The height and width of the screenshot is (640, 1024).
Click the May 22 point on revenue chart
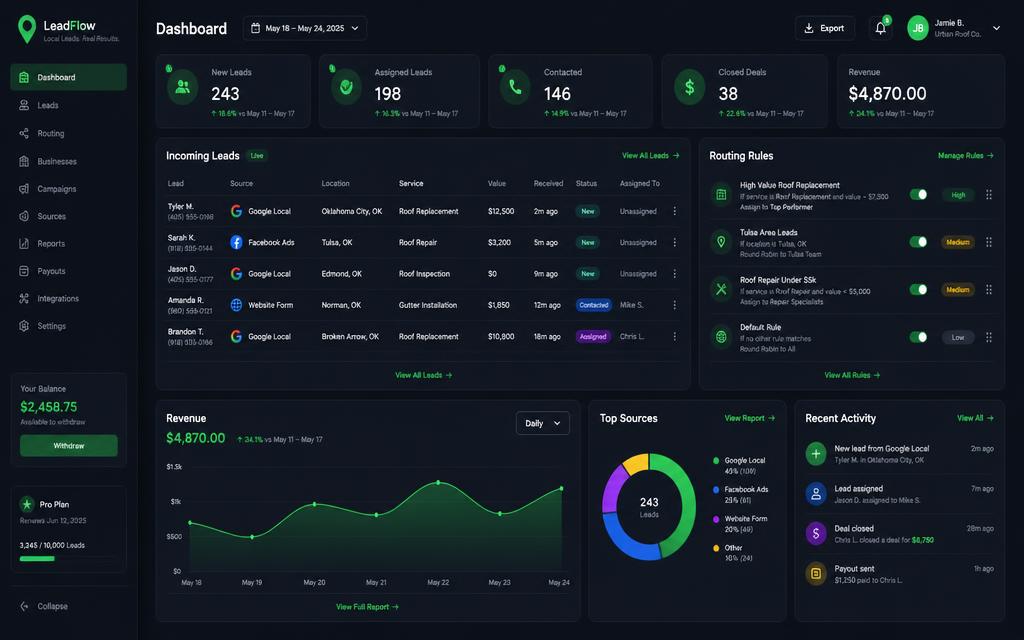pos(438,483)
